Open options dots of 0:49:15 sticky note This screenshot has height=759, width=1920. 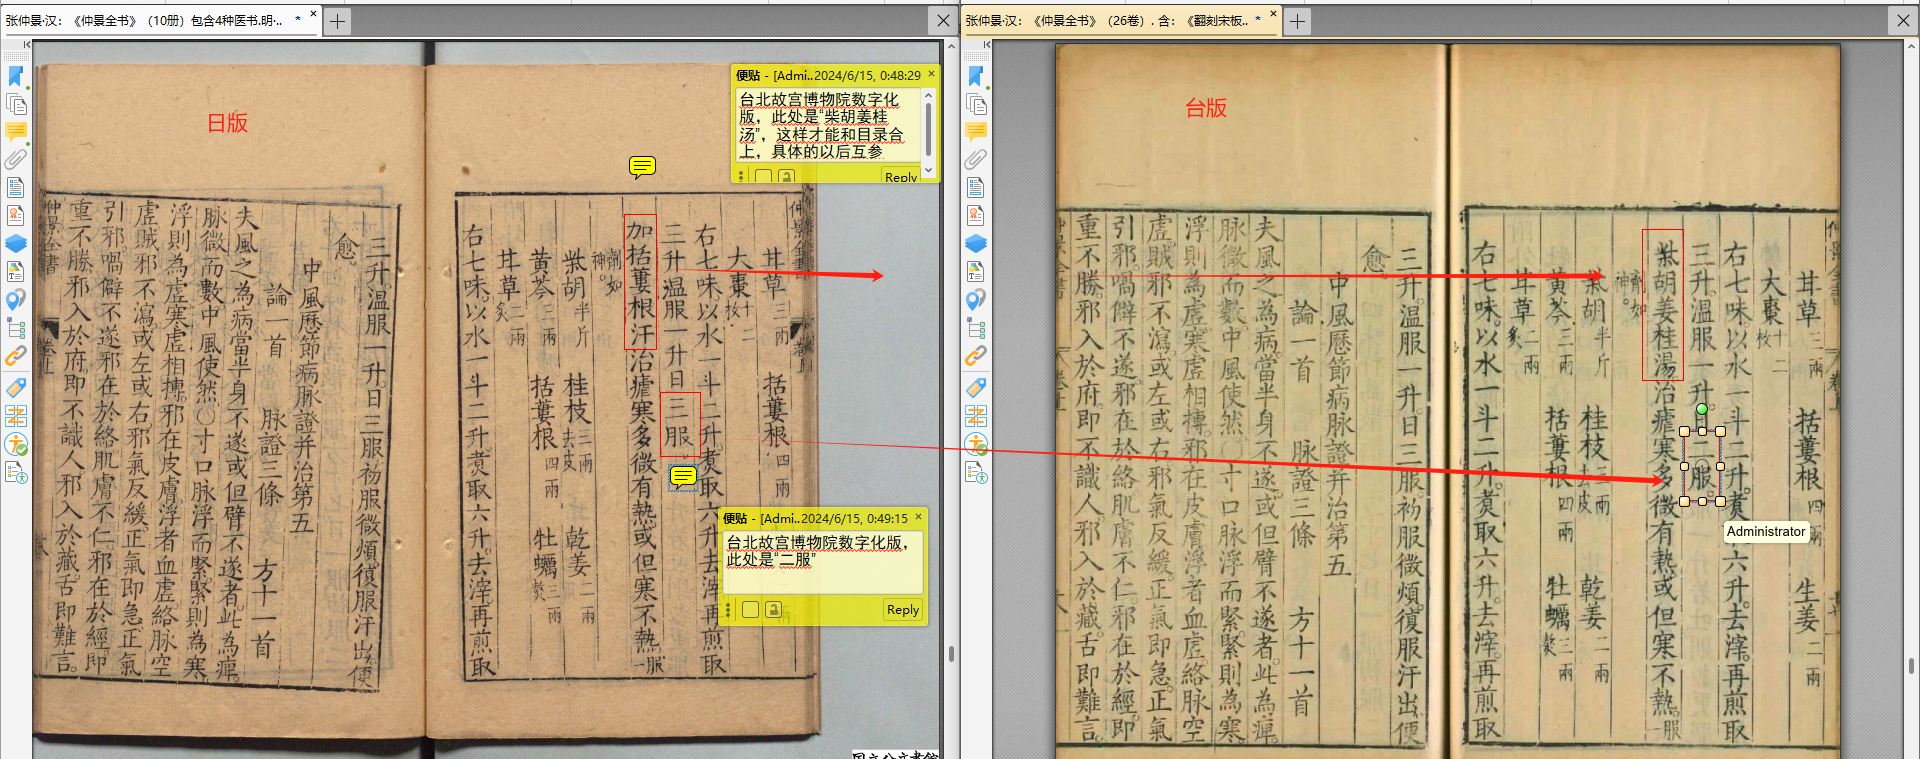click(x=729, y=609)
